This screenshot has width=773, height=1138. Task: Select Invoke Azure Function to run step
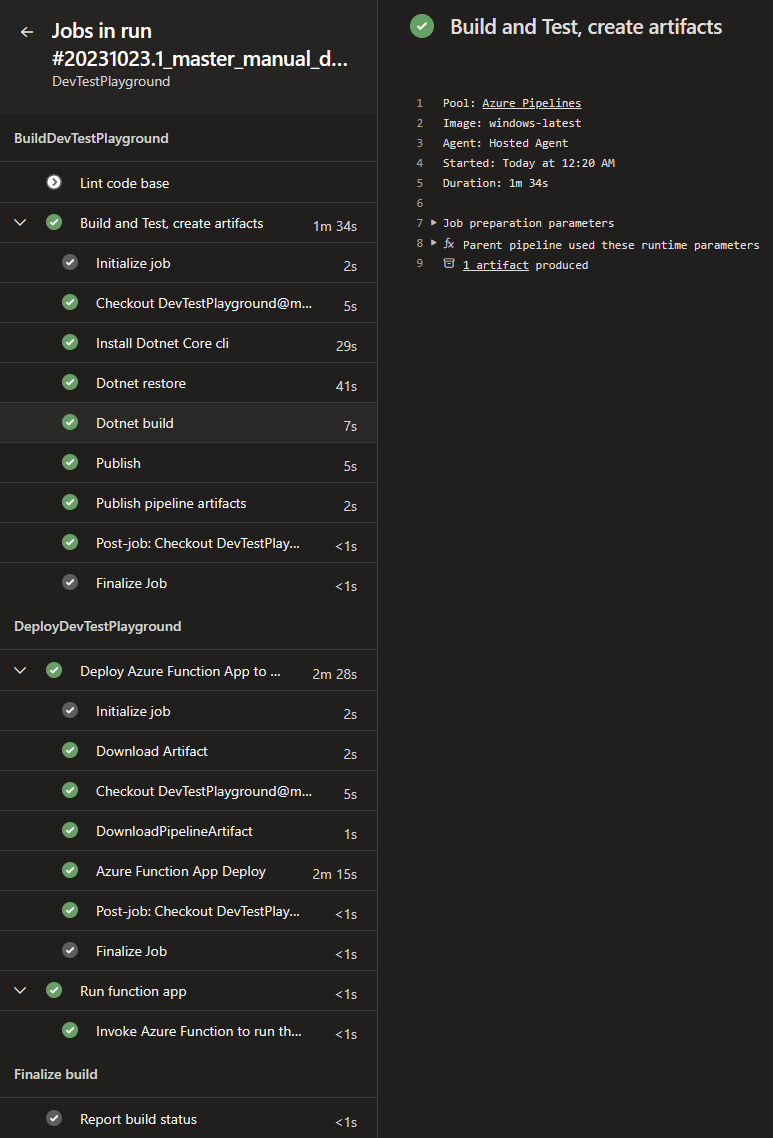coord(189,1031)
